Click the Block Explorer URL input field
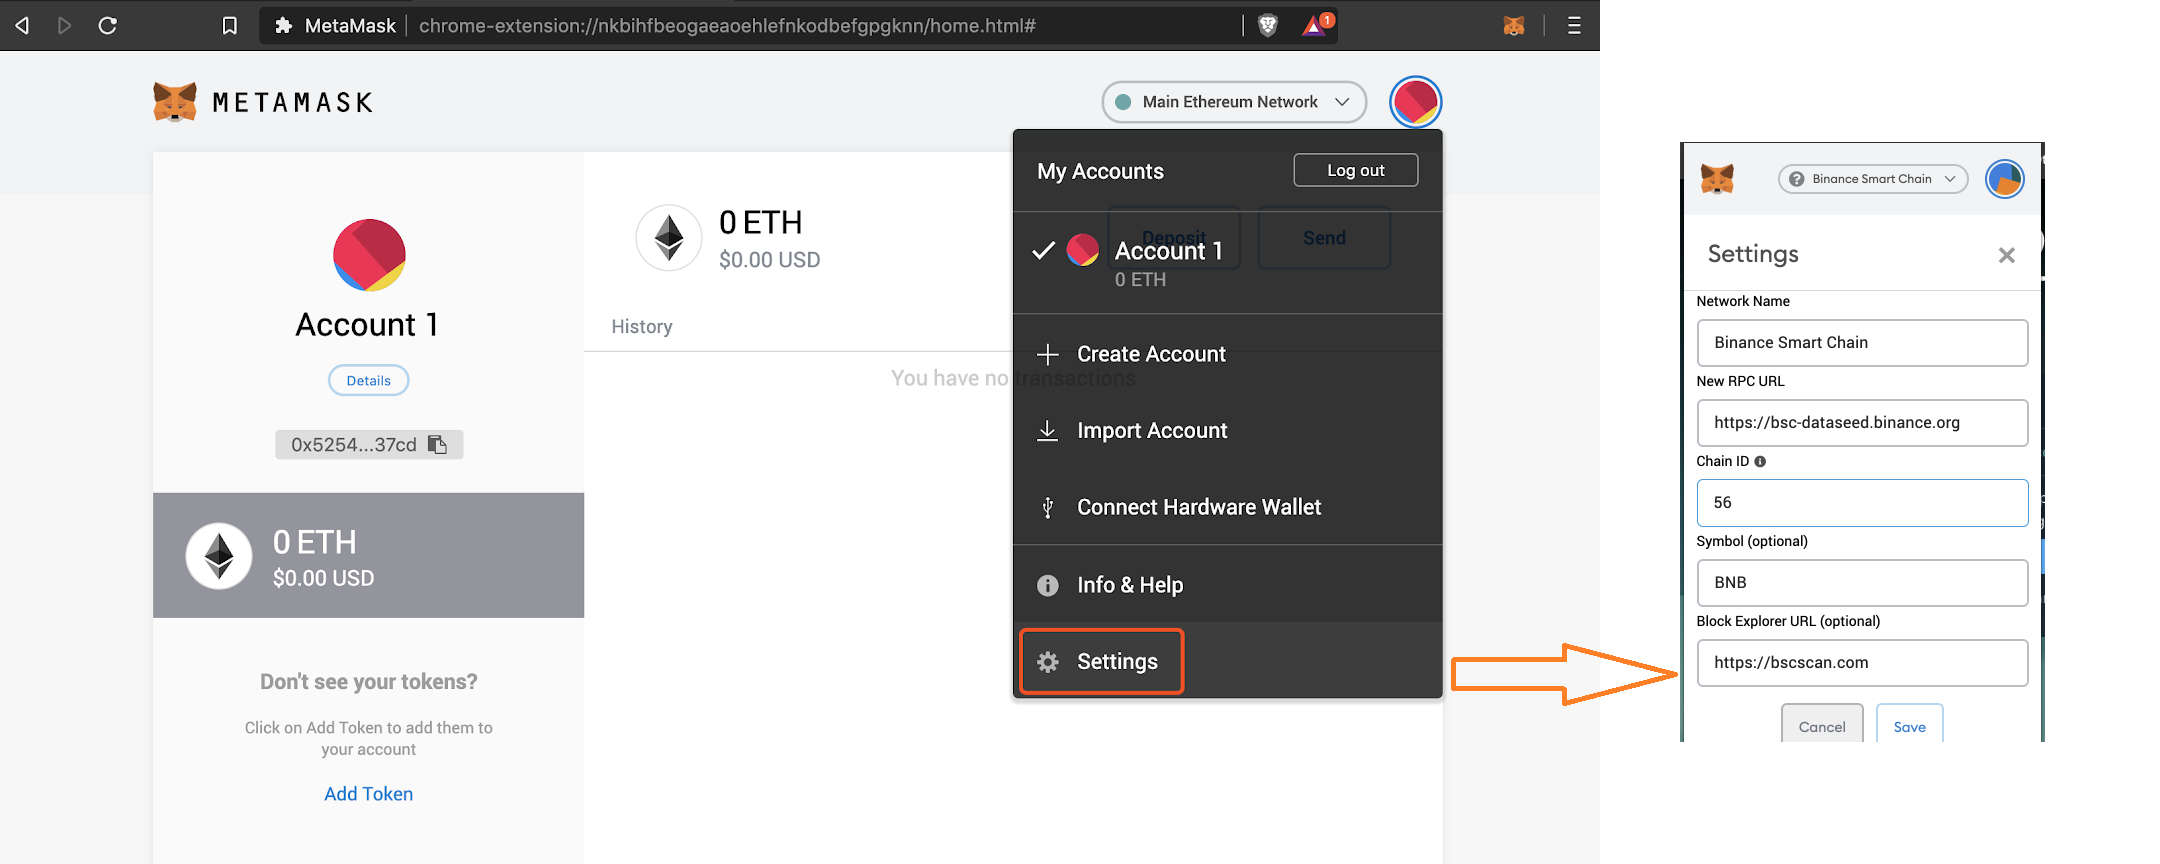2160x864 pixels. click(1862, 663)
